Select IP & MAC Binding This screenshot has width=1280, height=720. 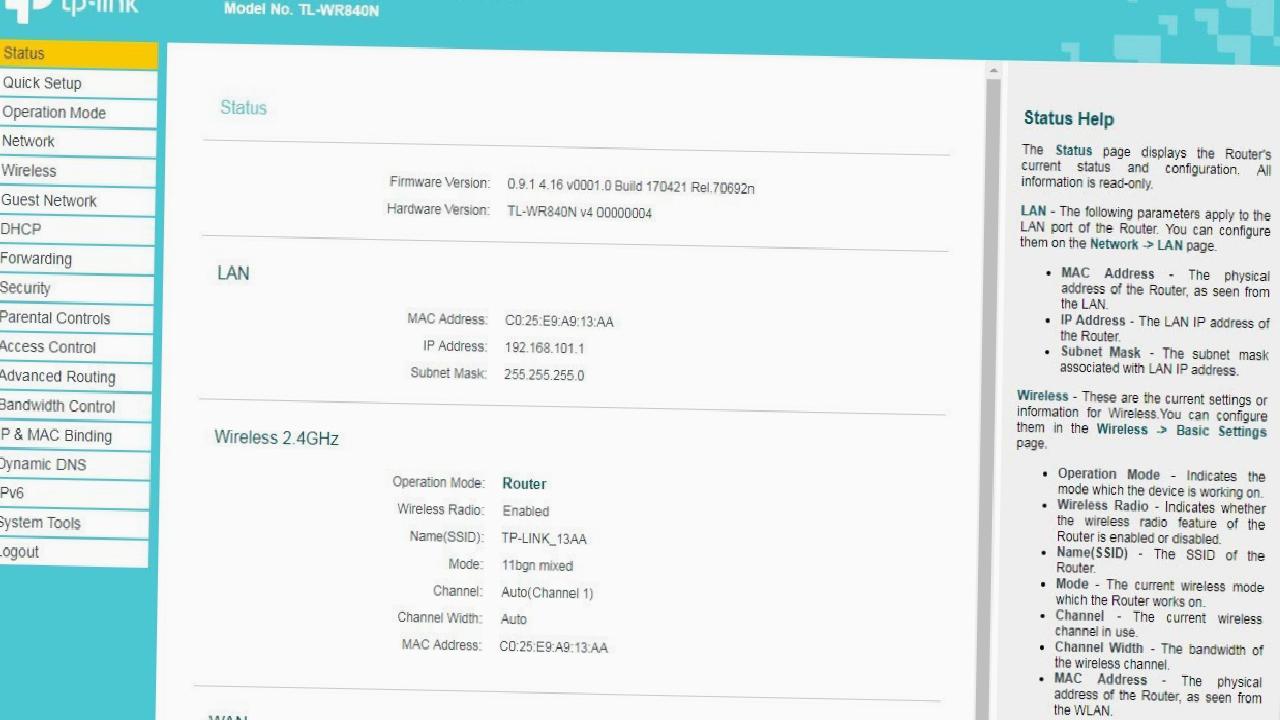click(75, 435)
